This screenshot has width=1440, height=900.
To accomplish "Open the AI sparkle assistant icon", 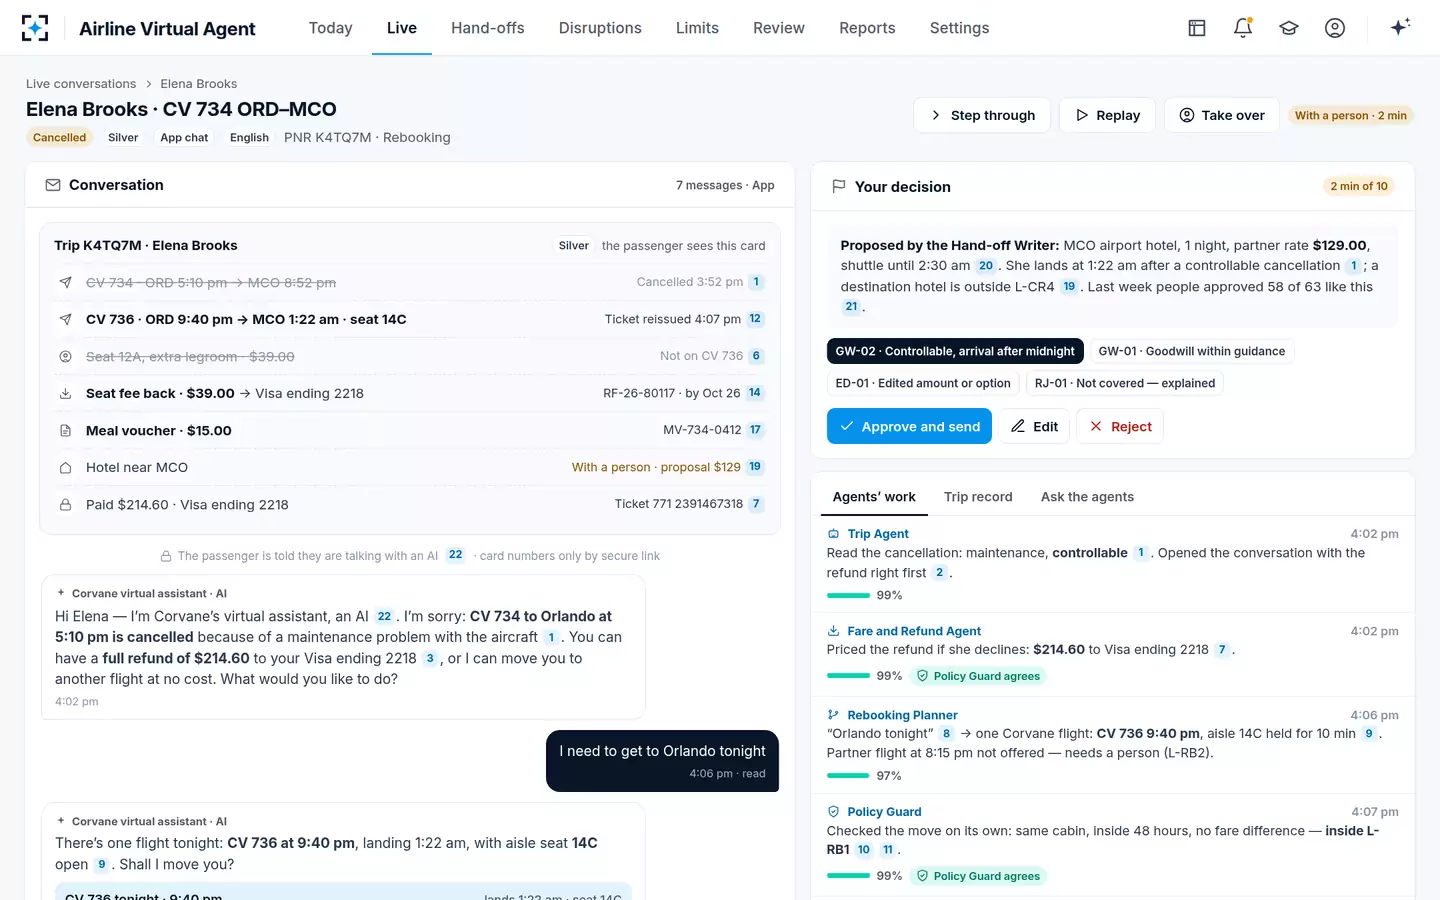I will [x=1400, y=27].
